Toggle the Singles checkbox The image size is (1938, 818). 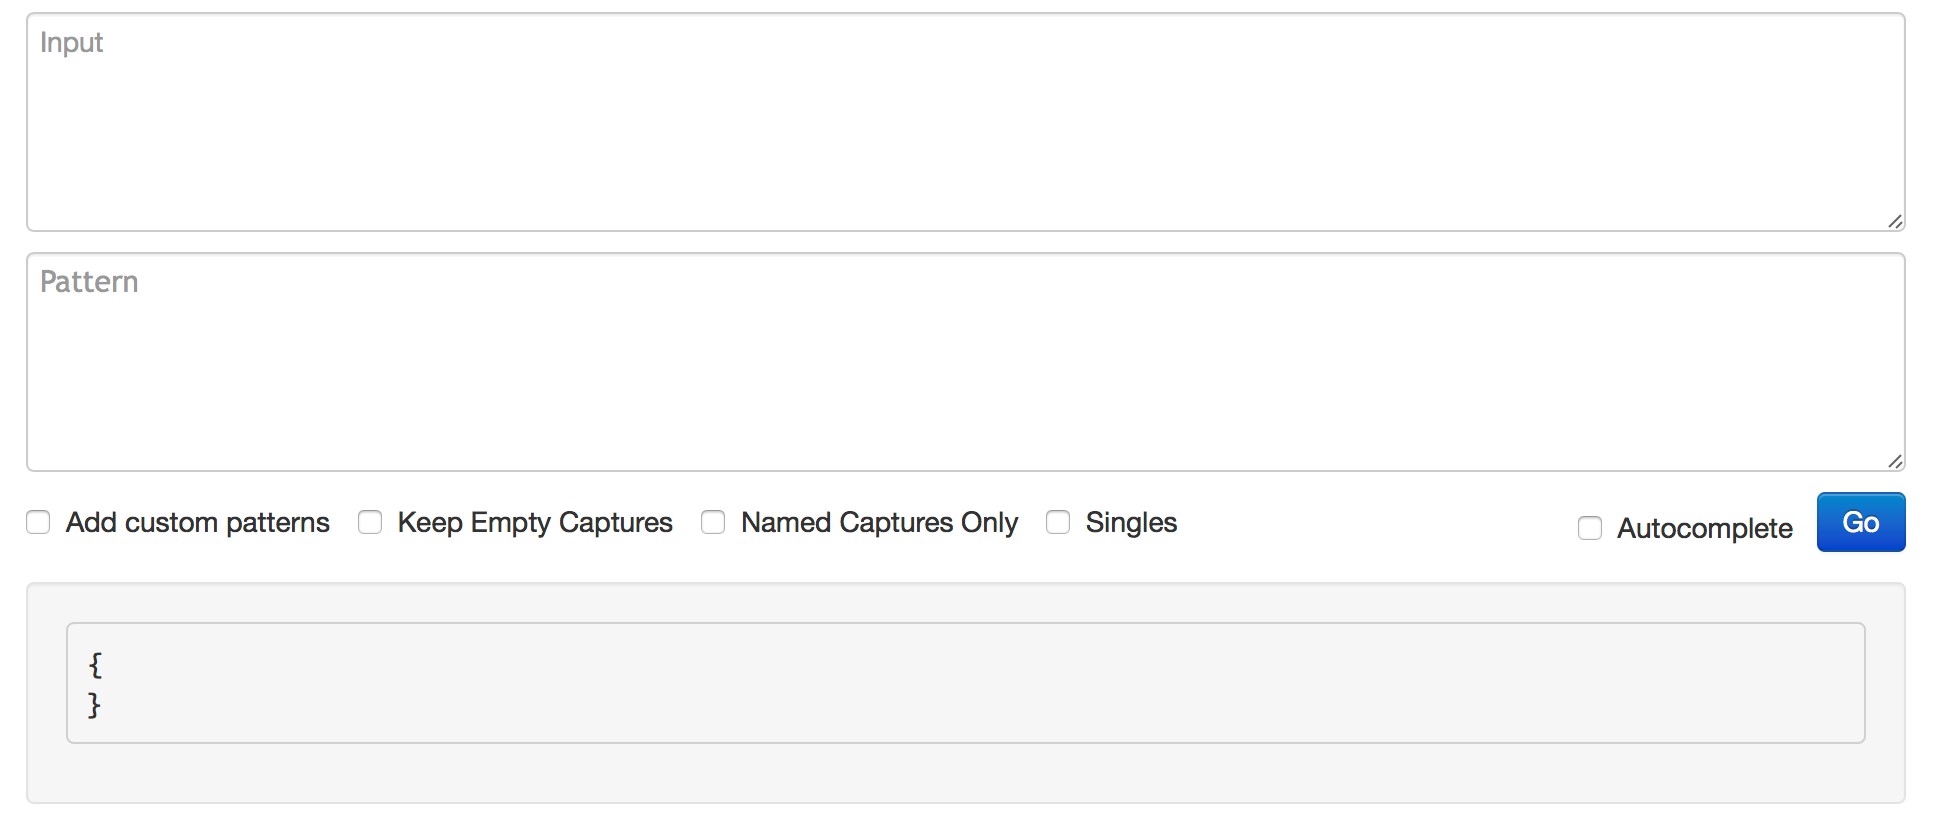pyautogui.click(x=1058, y=522)
